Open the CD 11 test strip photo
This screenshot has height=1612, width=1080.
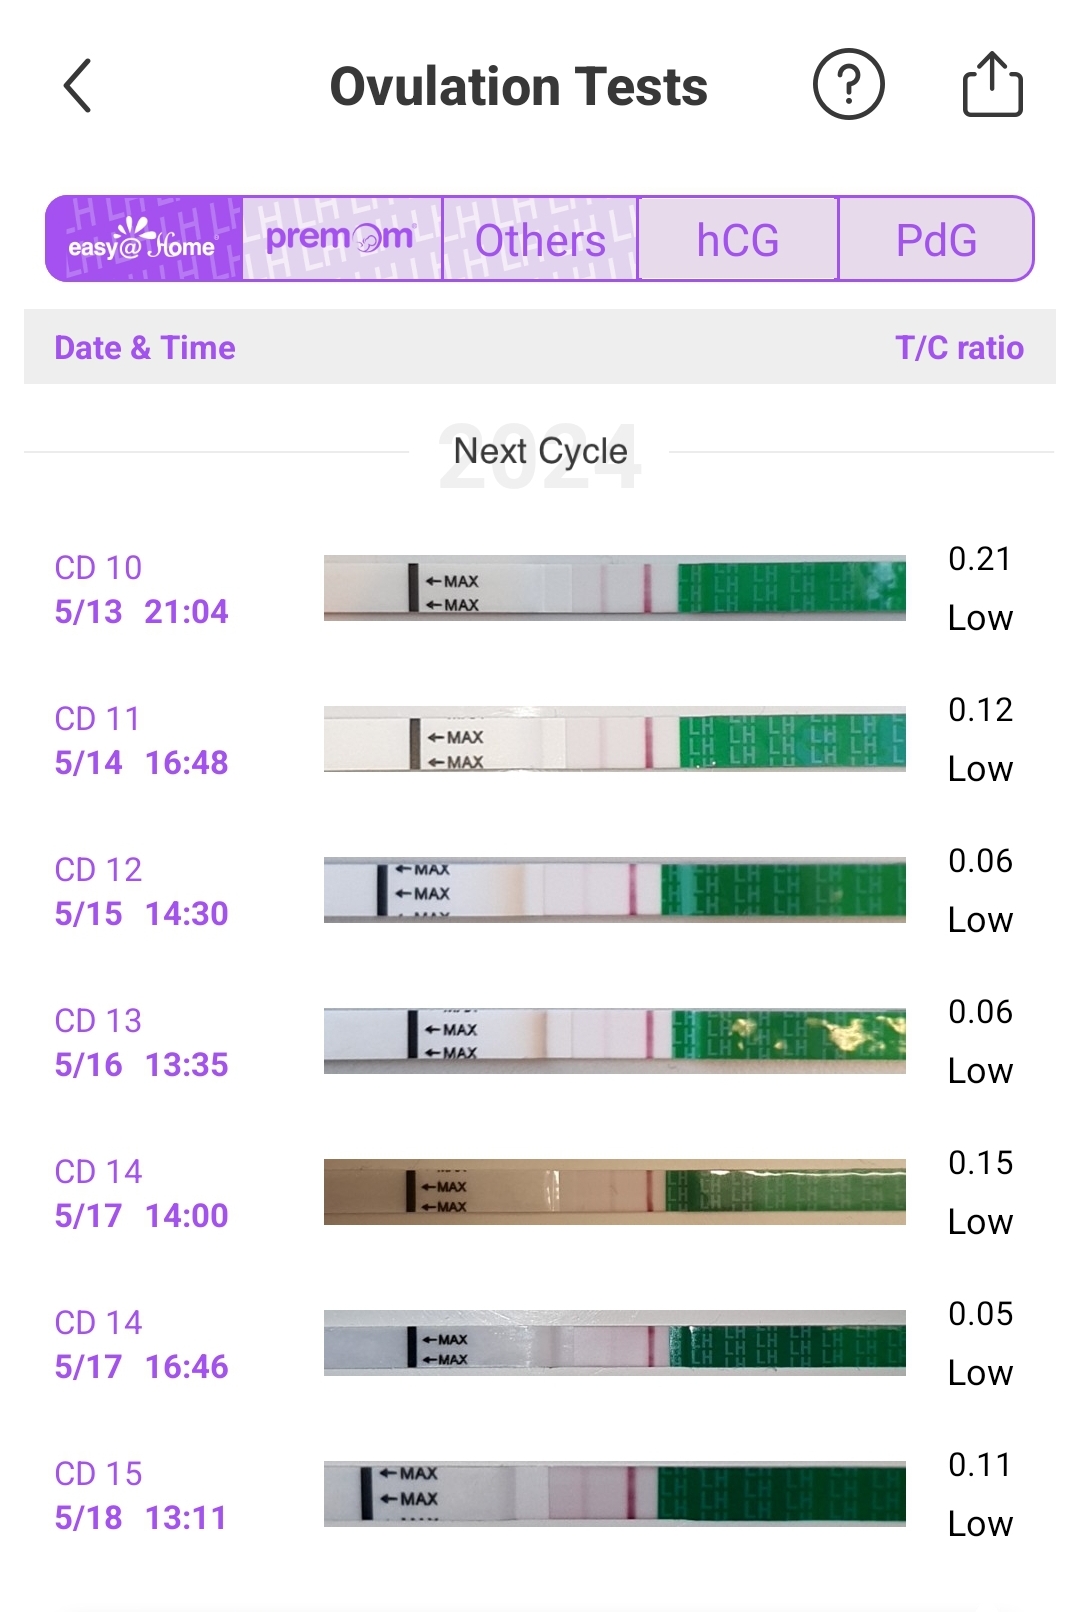[614, 739]
